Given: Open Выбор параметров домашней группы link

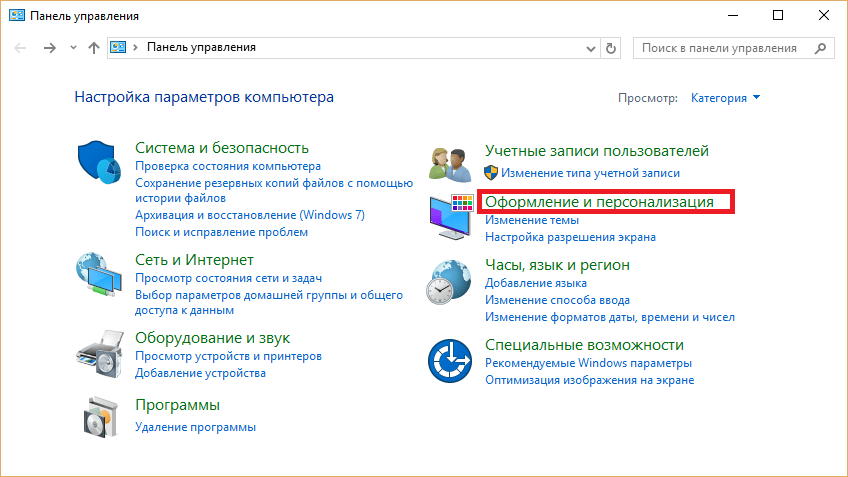Looking at the screenshot, I should pos(269,302).
